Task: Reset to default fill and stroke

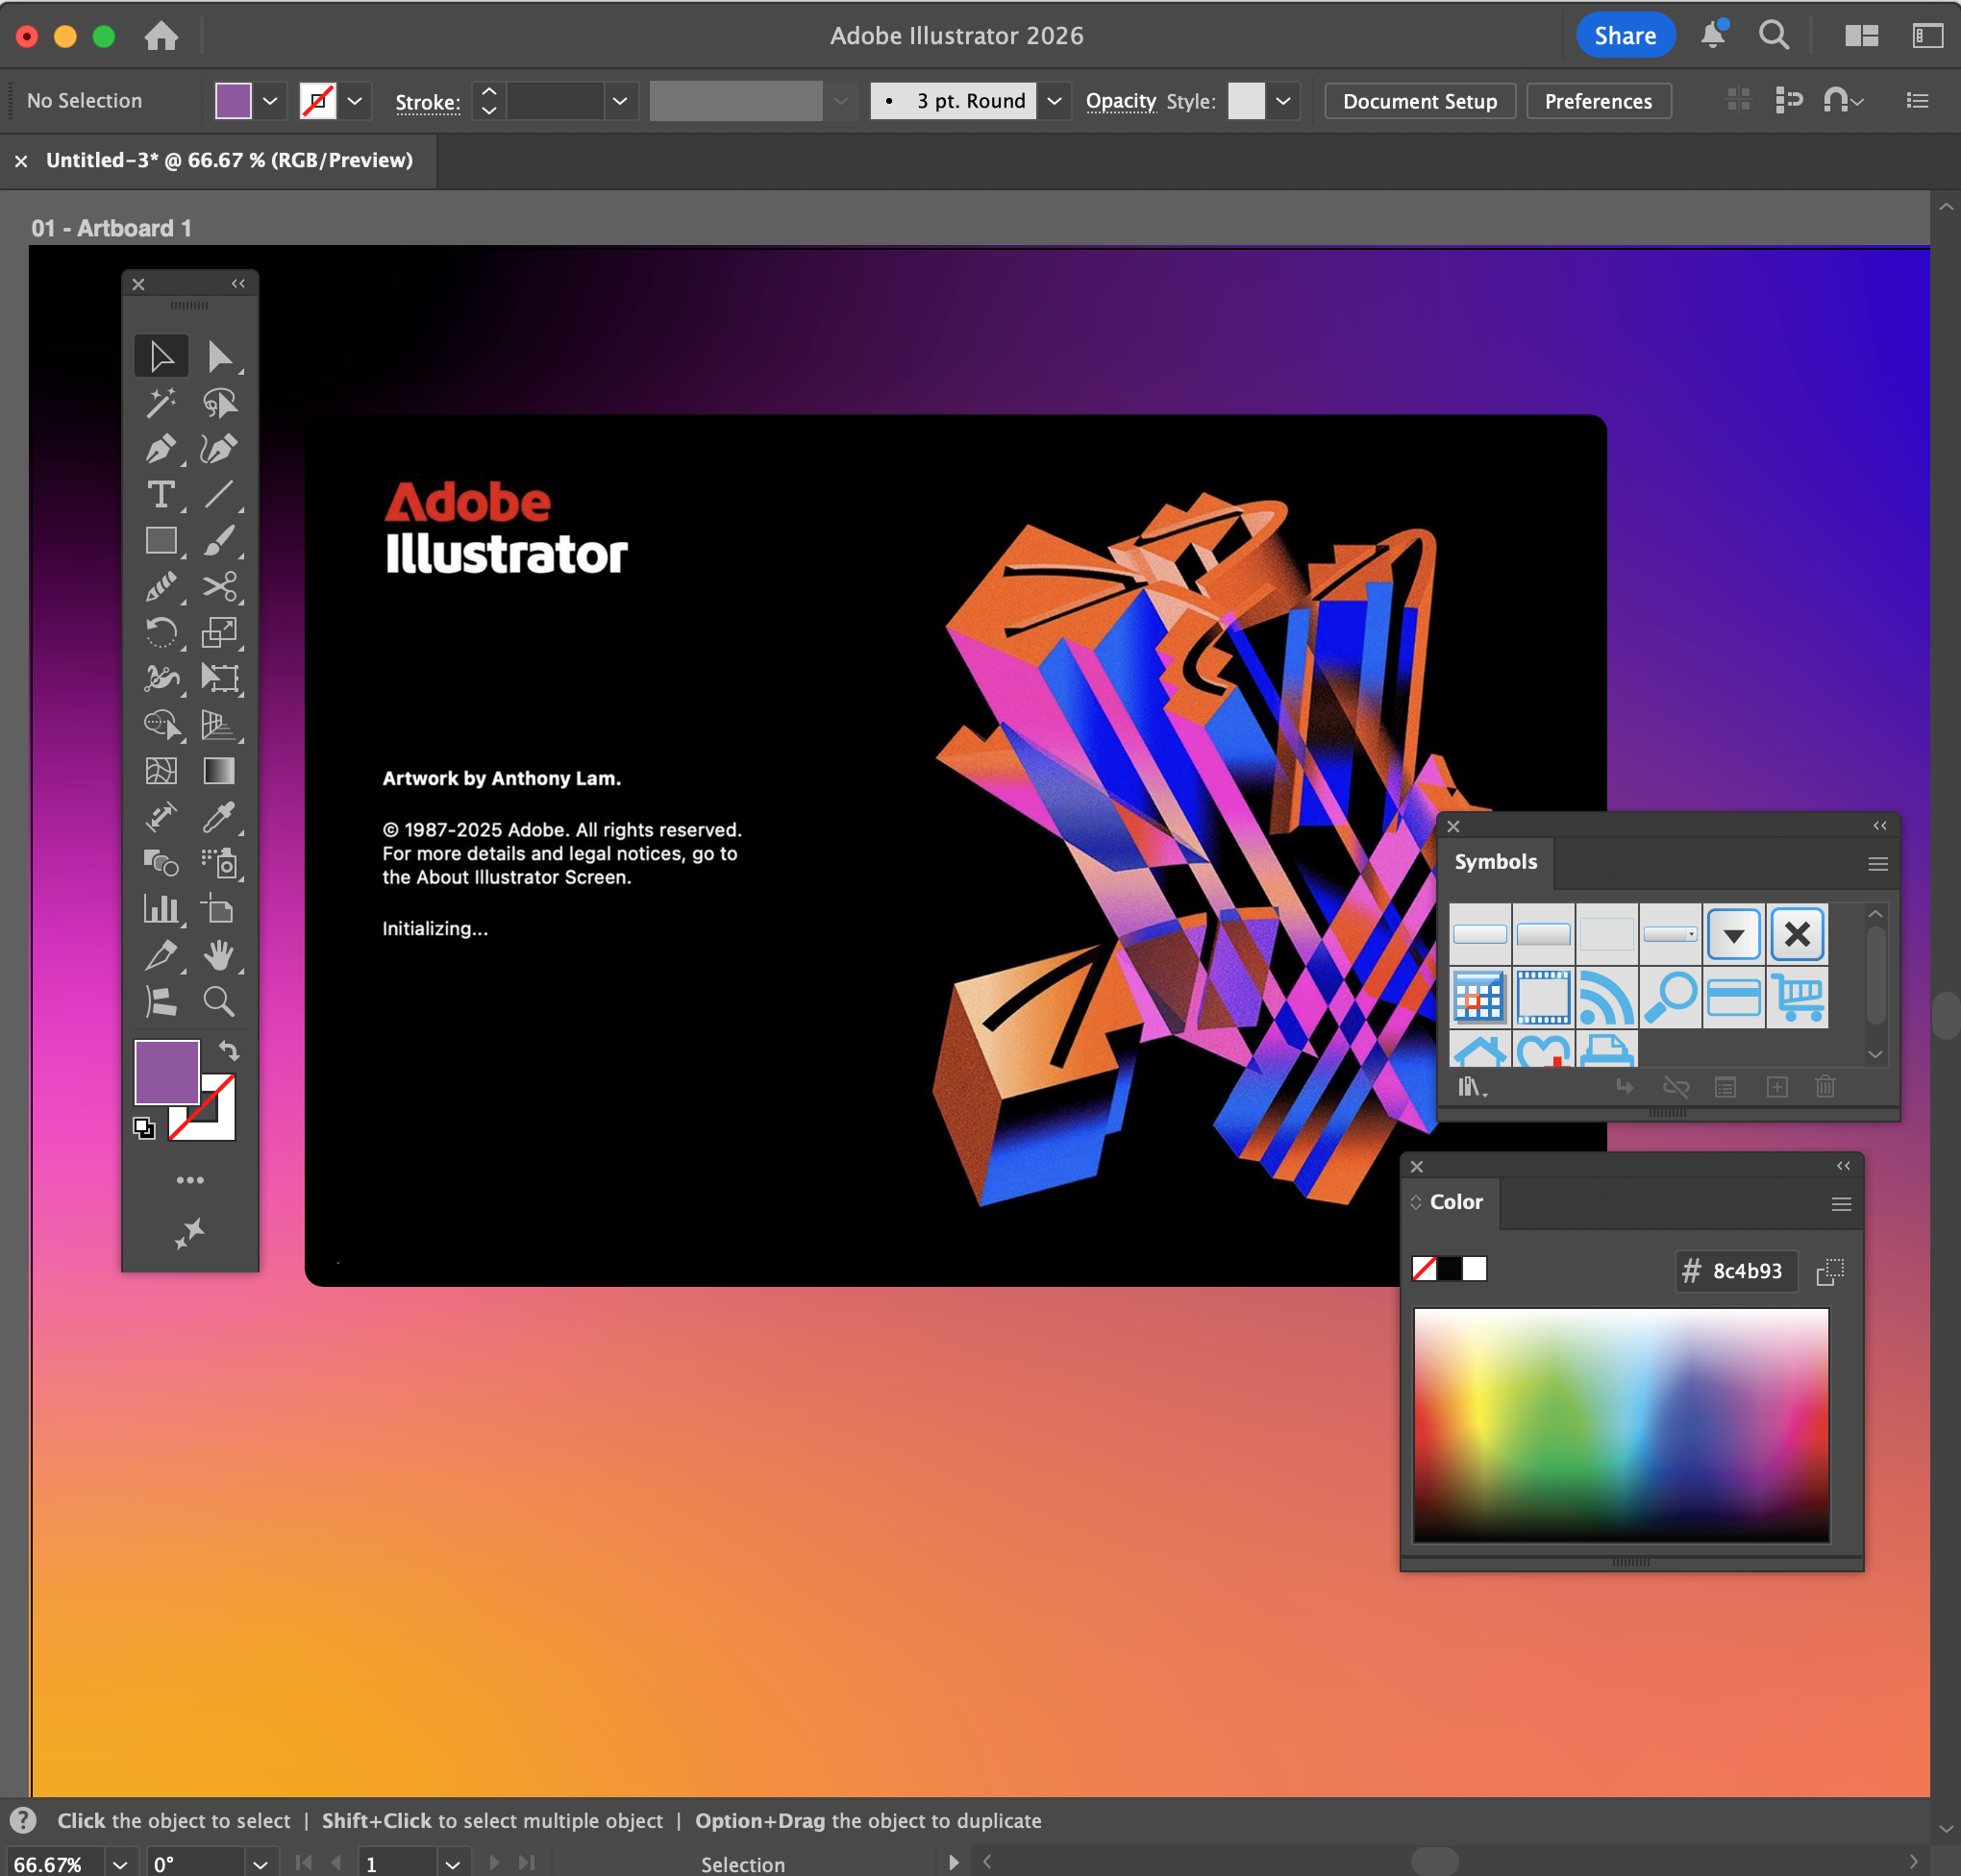Action: point(144,1128)
